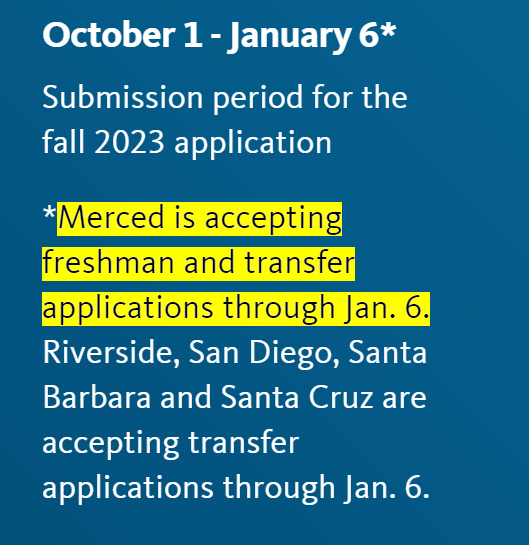Click the unhighlighted "accepting transfer" line

pyautogui.click(x=171, y=444)
